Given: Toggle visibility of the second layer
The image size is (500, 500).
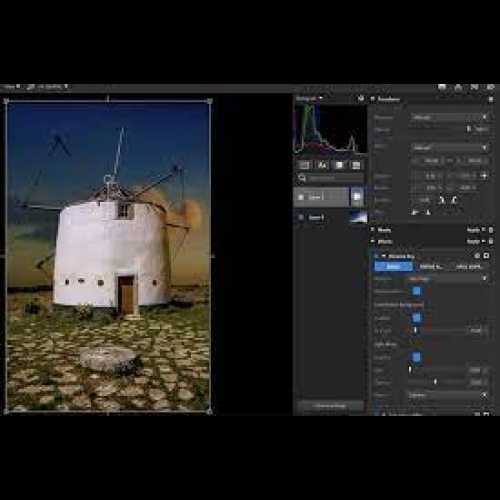Looking at the screenshot, I should point(301,217).
